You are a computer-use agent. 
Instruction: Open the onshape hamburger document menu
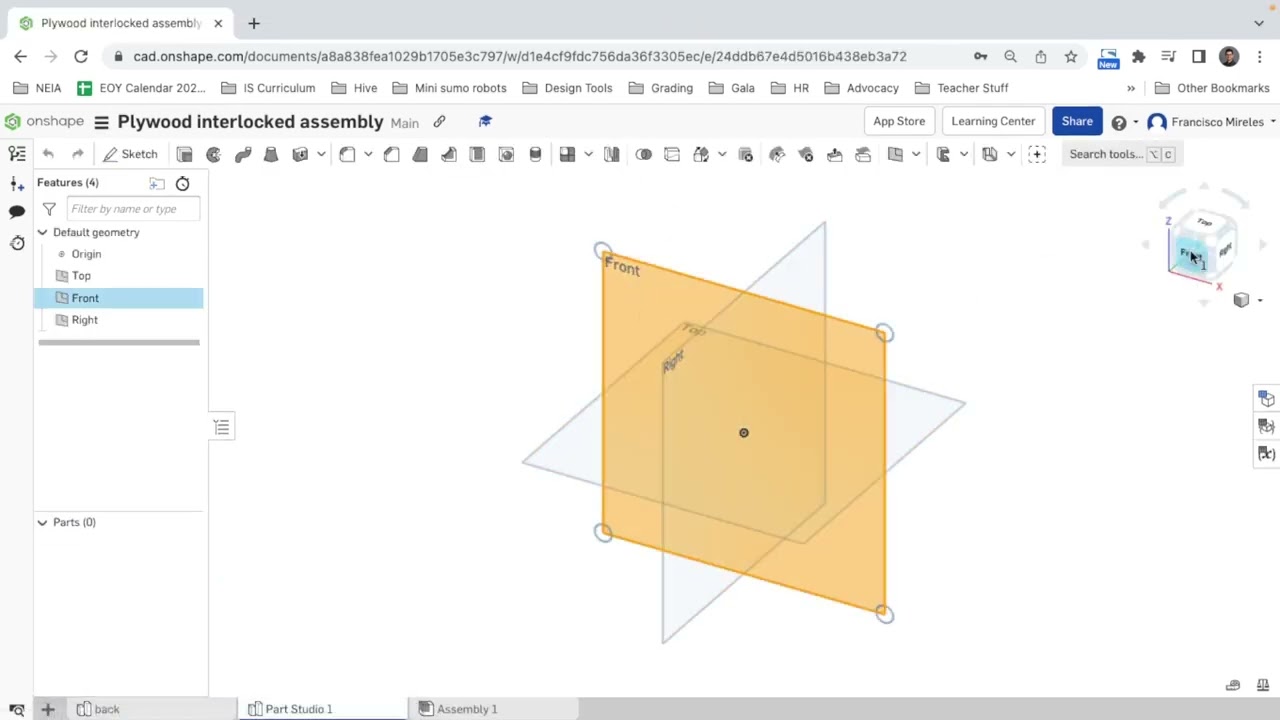pyautogui.click(x=101, y=122)
